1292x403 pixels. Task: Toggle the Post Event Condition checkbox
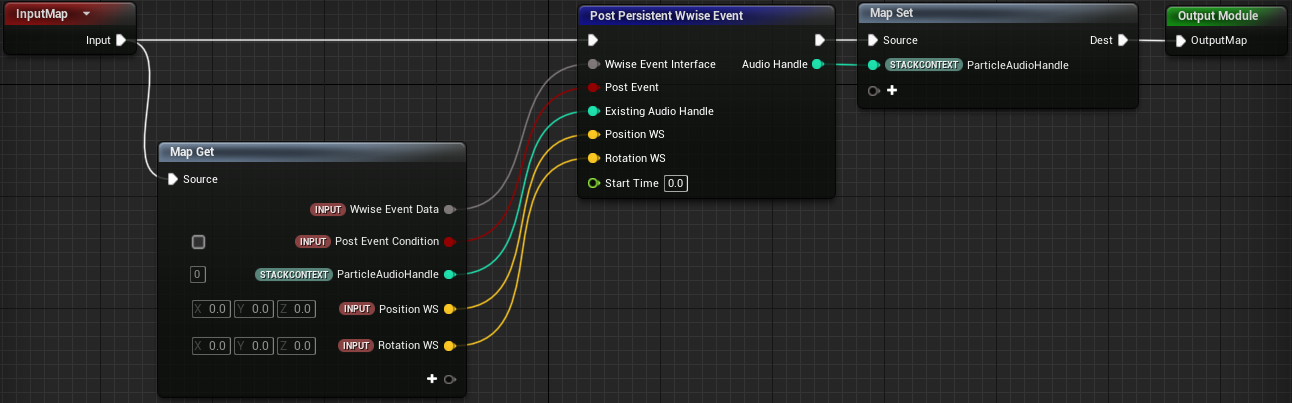pyautogui.click(x=199, y=242)
